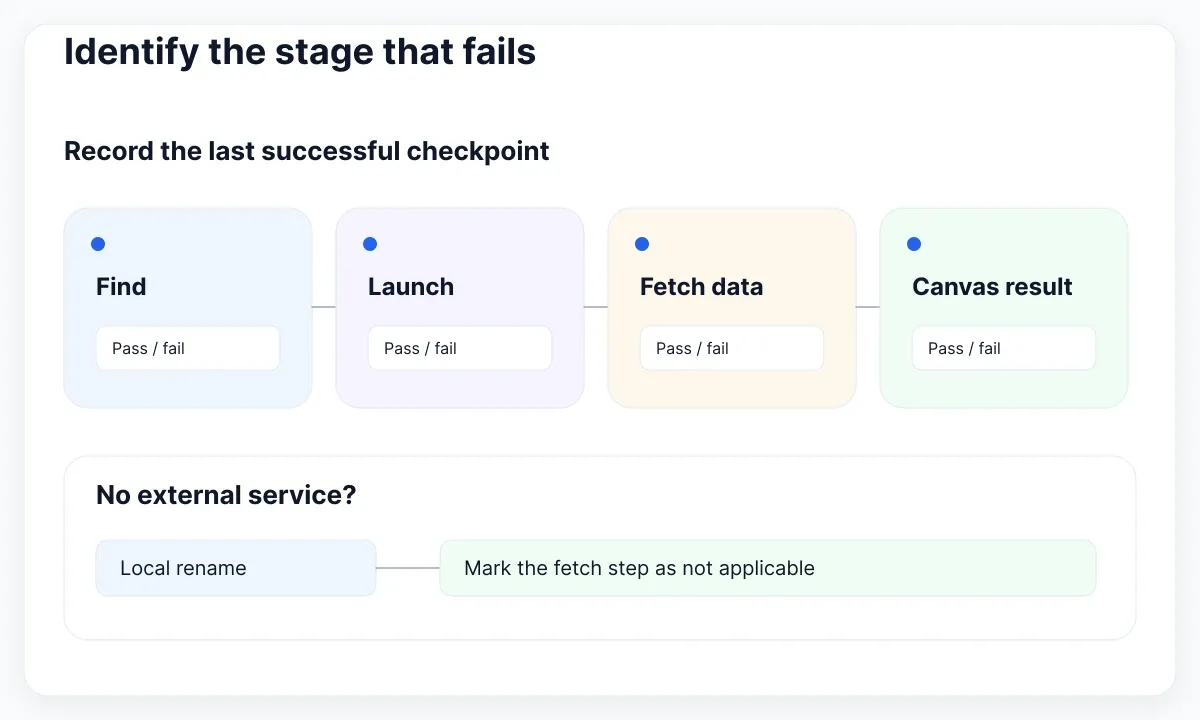
Task: Click the Local rename box
Action: point(236,568)
